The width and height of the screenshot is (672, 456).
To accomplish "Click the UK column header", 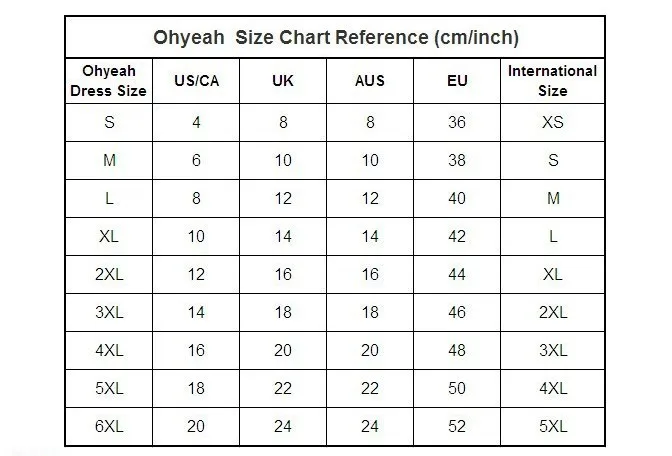I will [283, 81].
